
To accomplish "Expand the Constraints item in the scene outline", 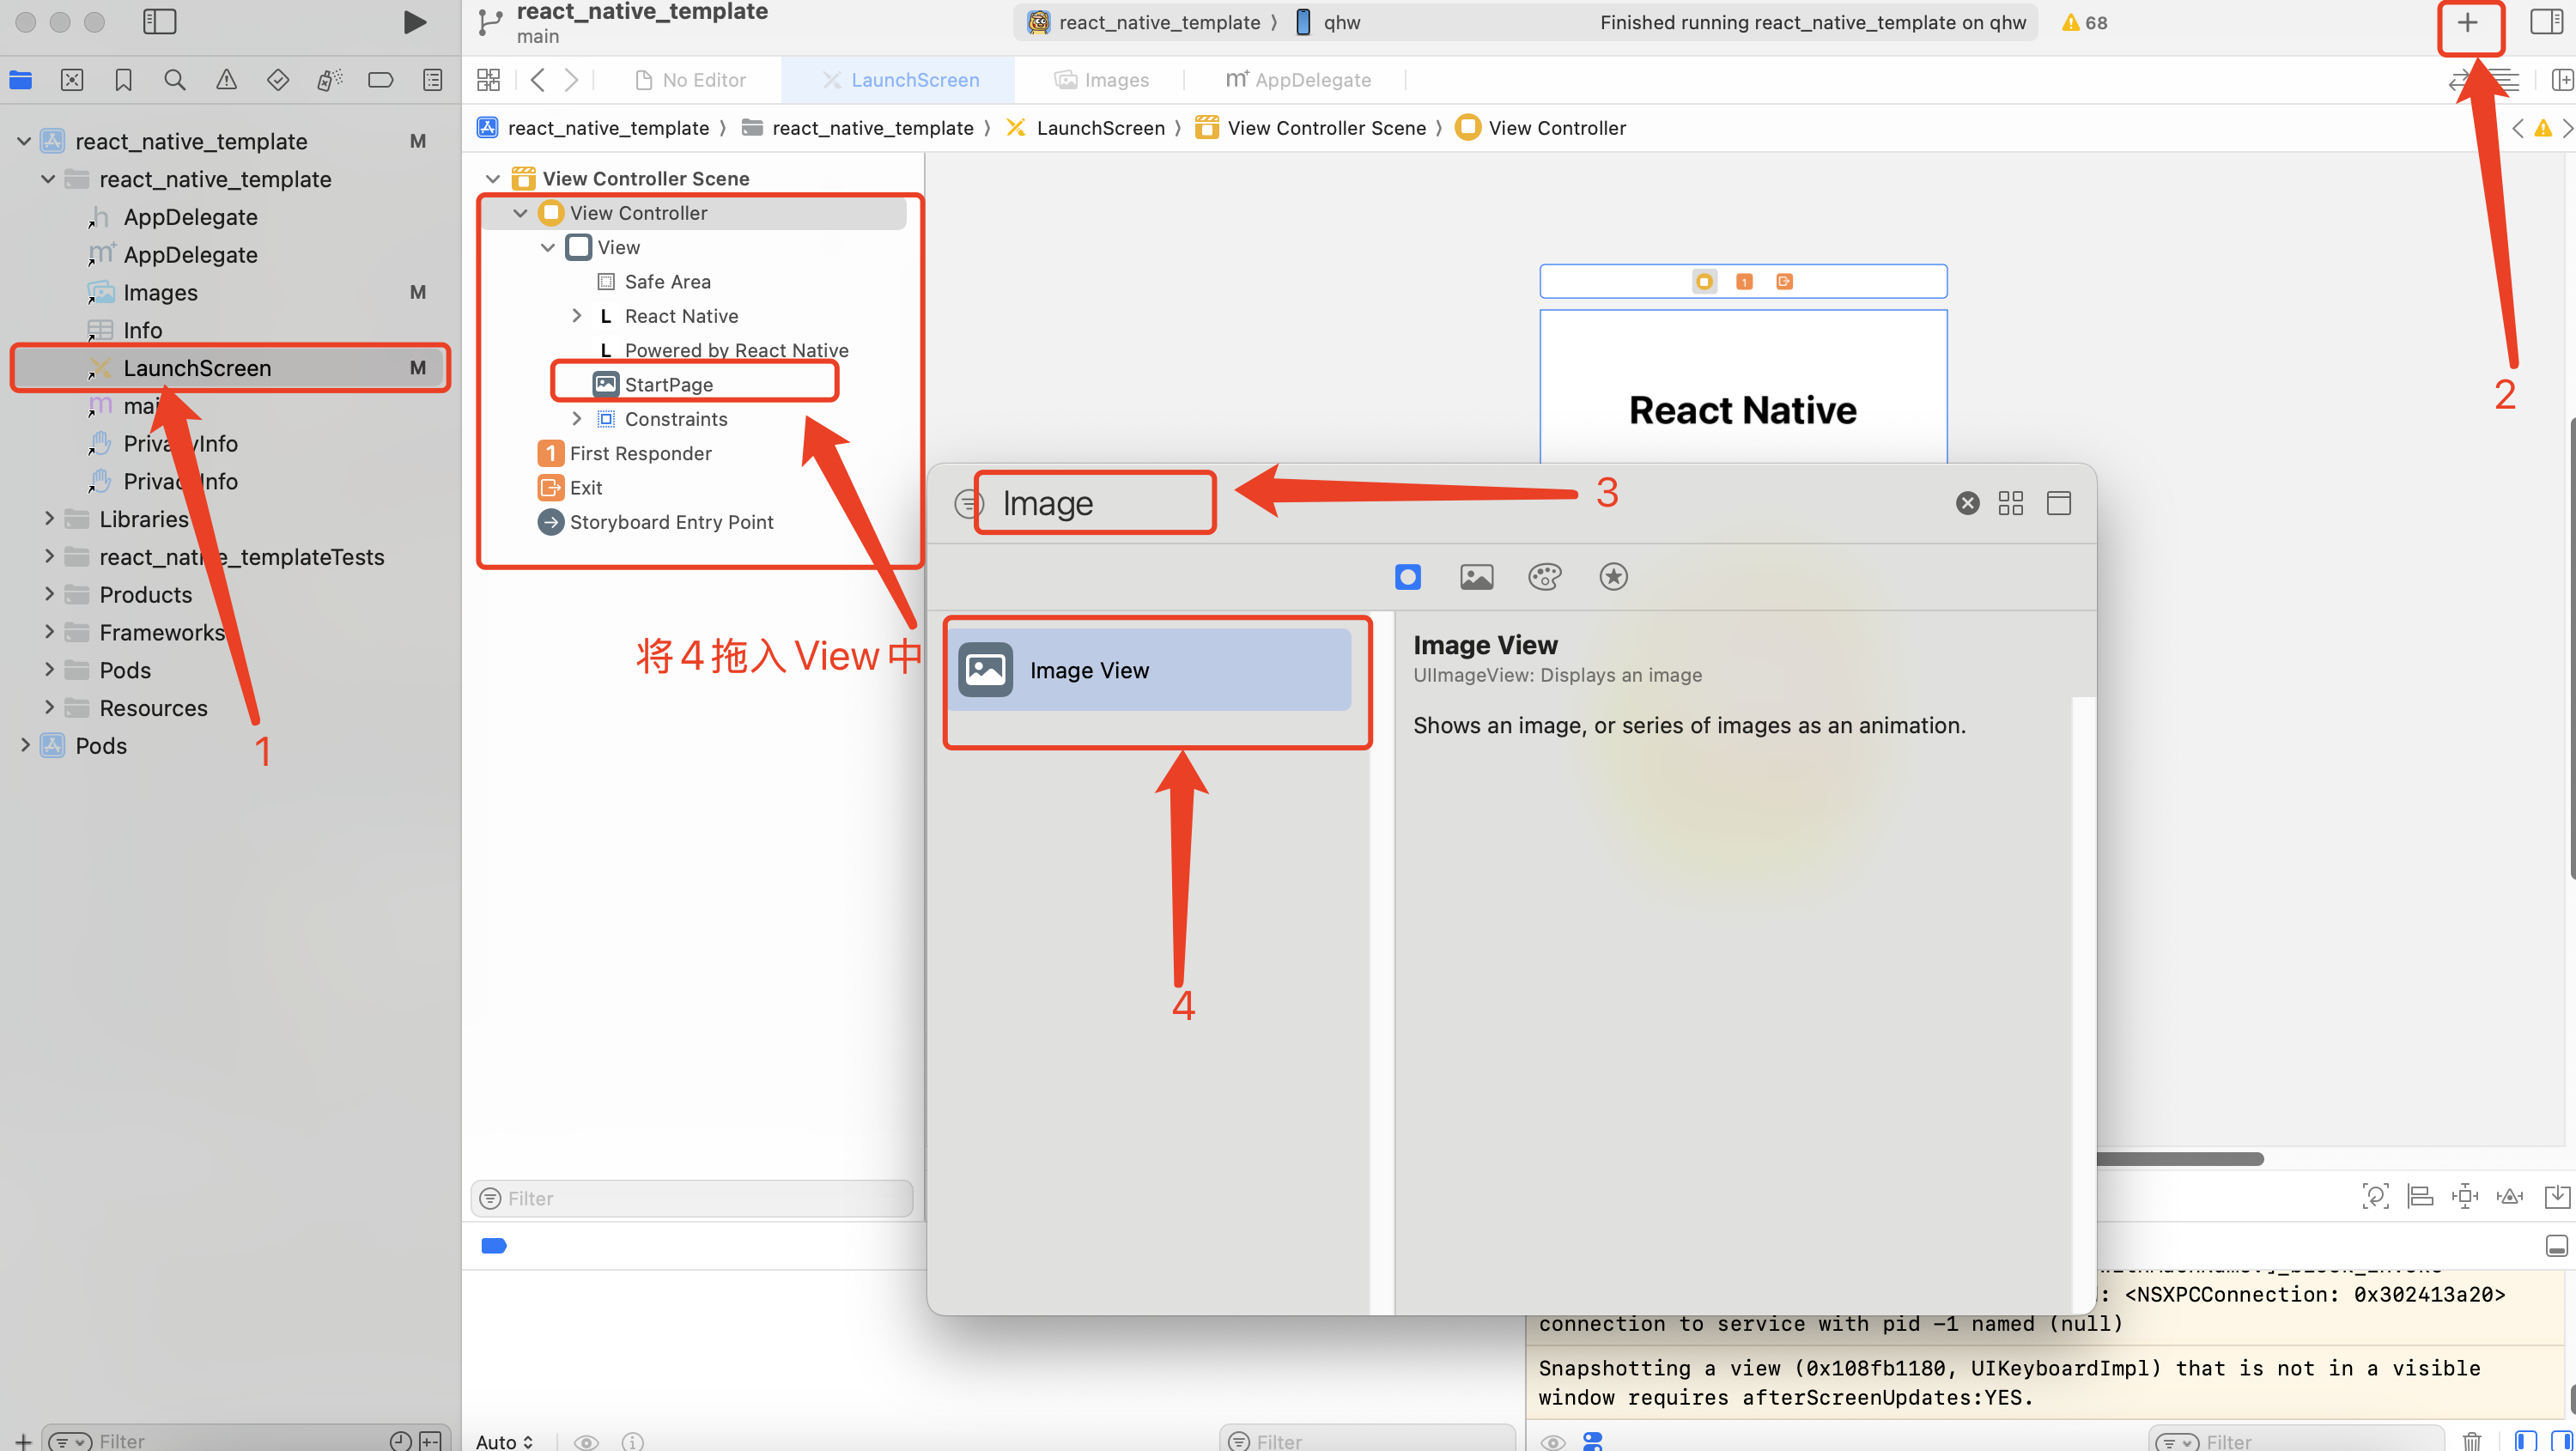I will (x=577, y=419).
